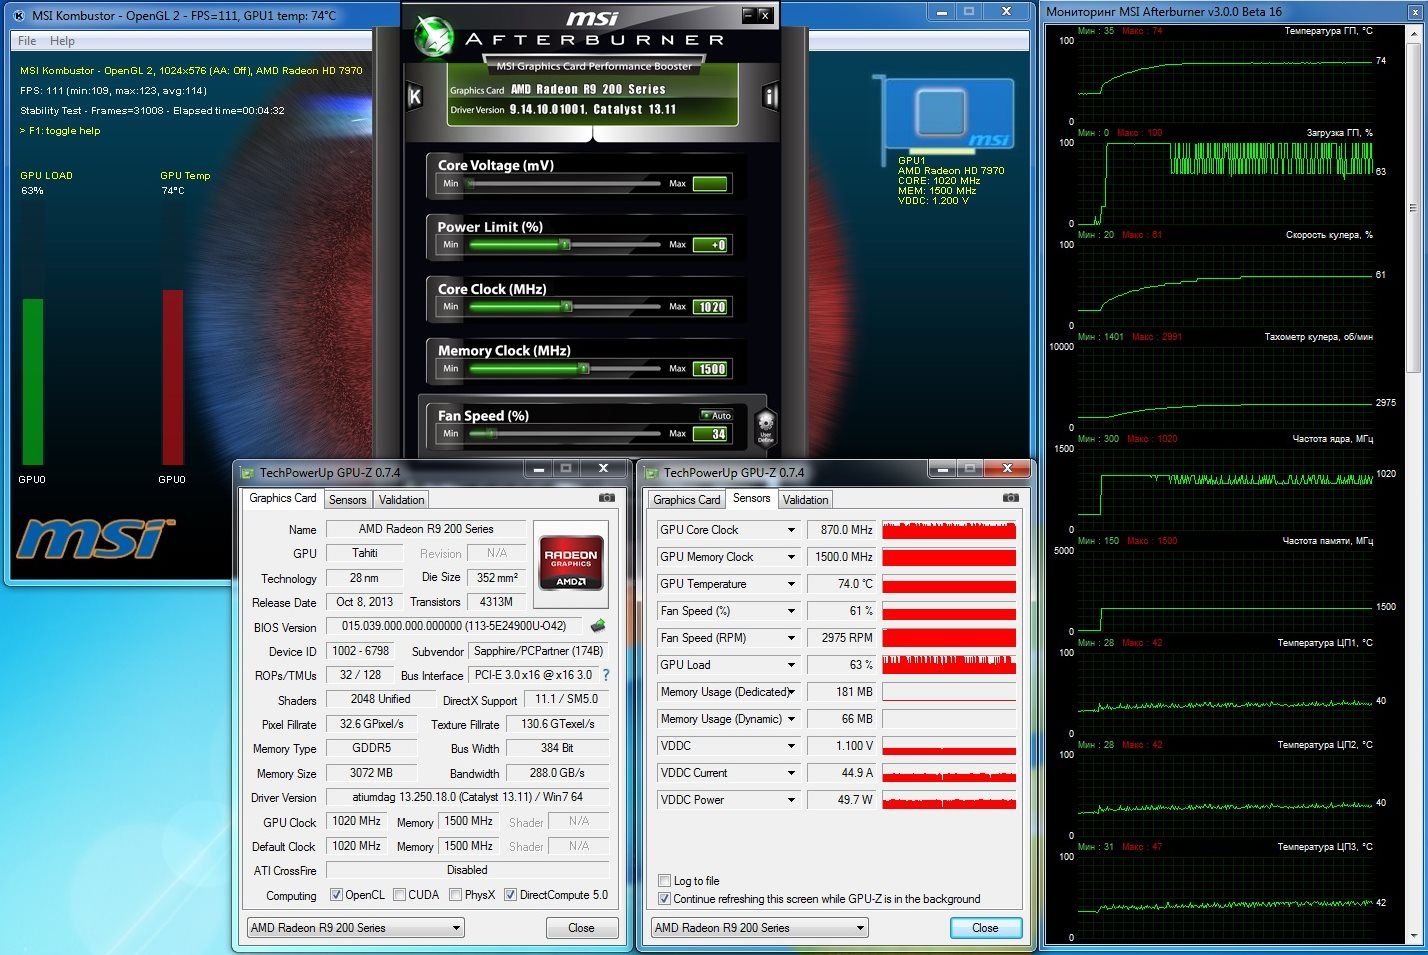
Task: Click the BIOS save chip icon
Action: [598, 626]
